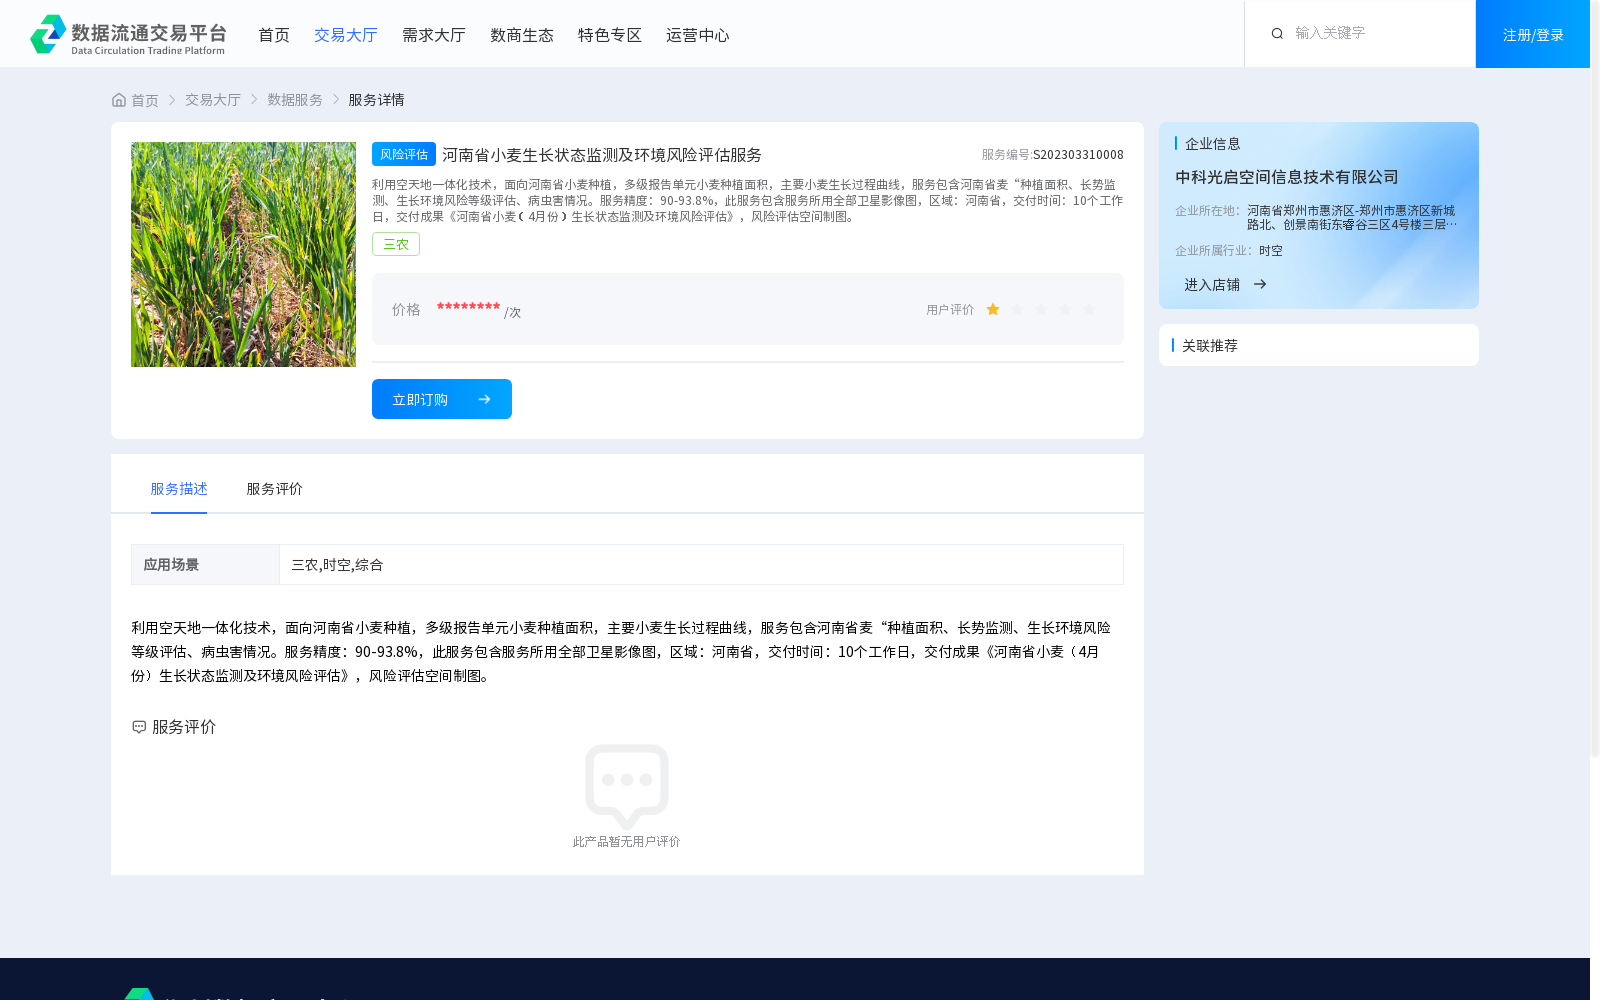
Task: Switch to the 服务评价 tab
Action: point(275,489)
